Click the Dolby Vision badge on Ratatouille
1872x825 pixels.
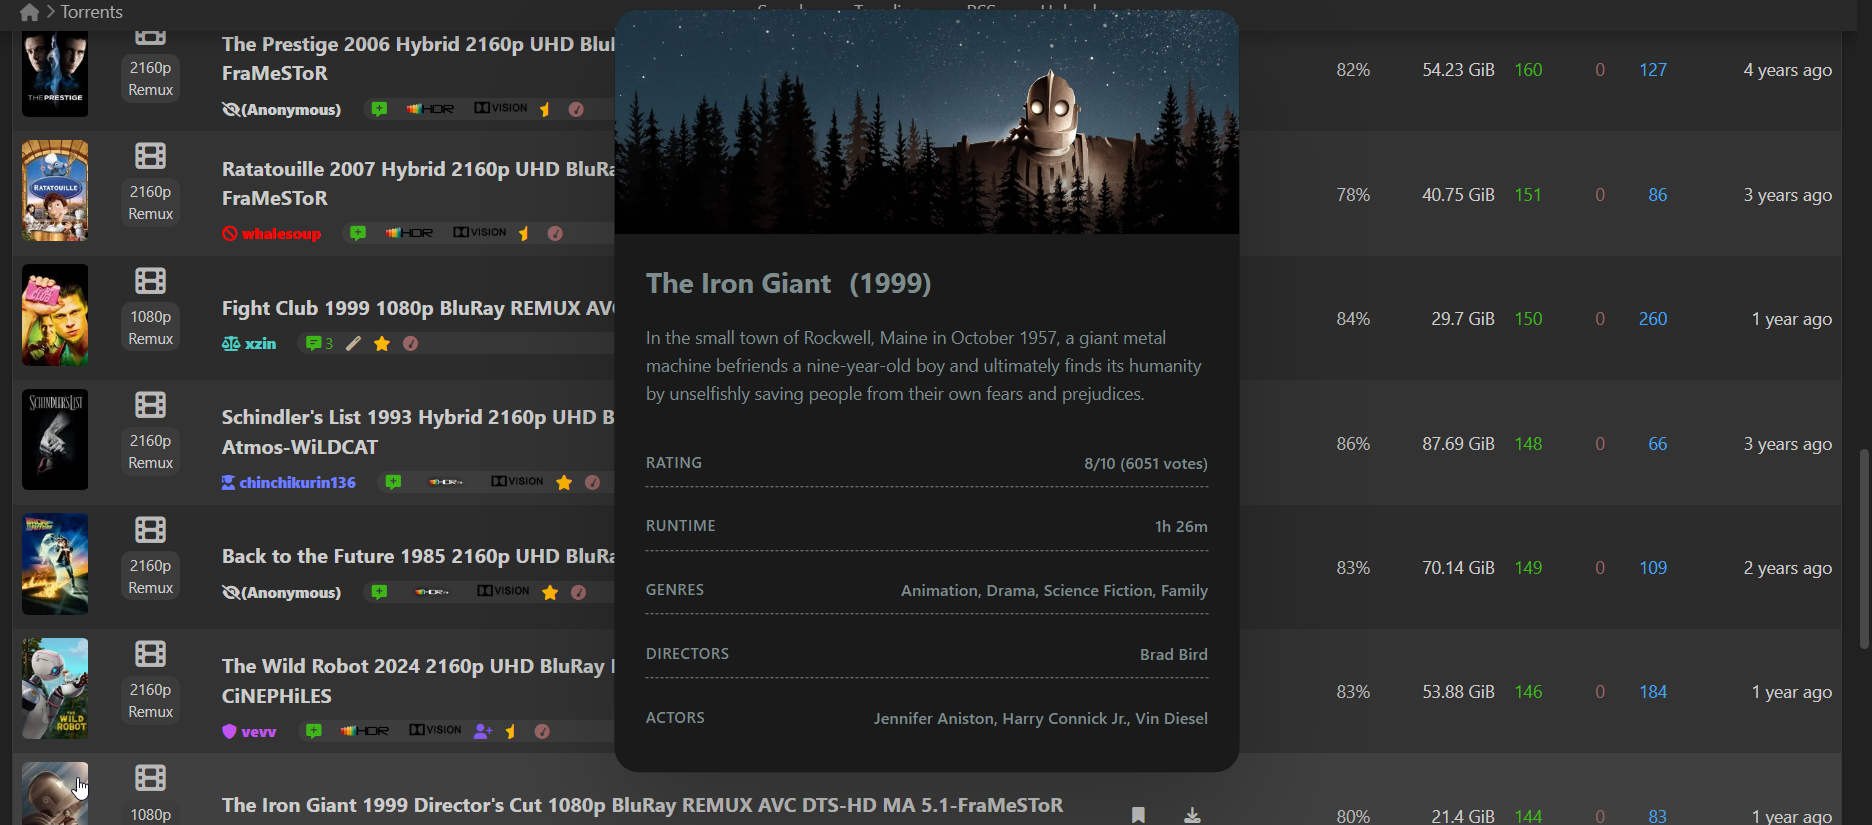[x=479, y=232]
